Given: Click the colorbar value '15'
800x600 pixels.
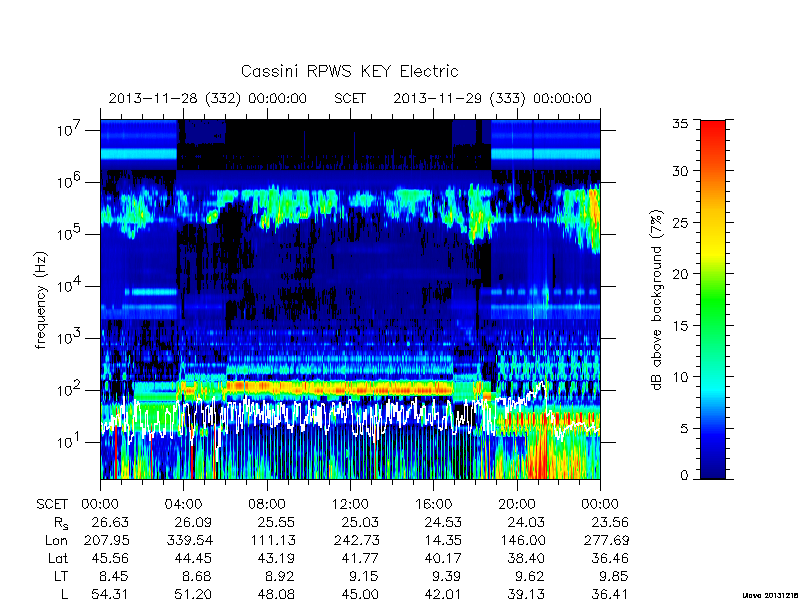Looking at the screenshot, I should coord(680,325).
